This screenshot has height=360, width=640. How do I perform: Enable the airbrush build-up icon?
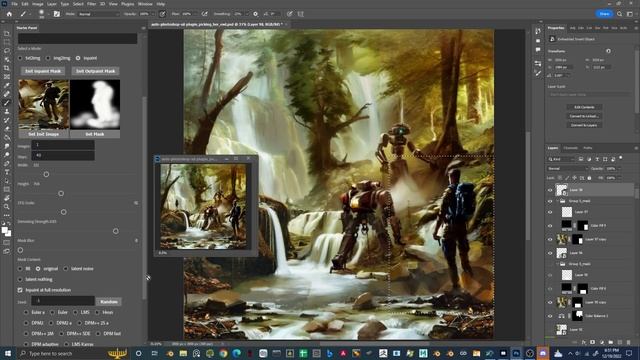[x=204, y=14]
